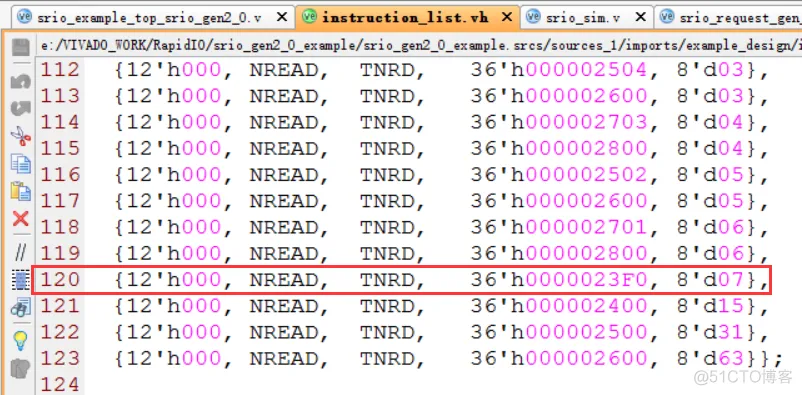Screen dimensions: 802x395
Task: Click the Redo arrow icon
Action: [x=20, y=108]
